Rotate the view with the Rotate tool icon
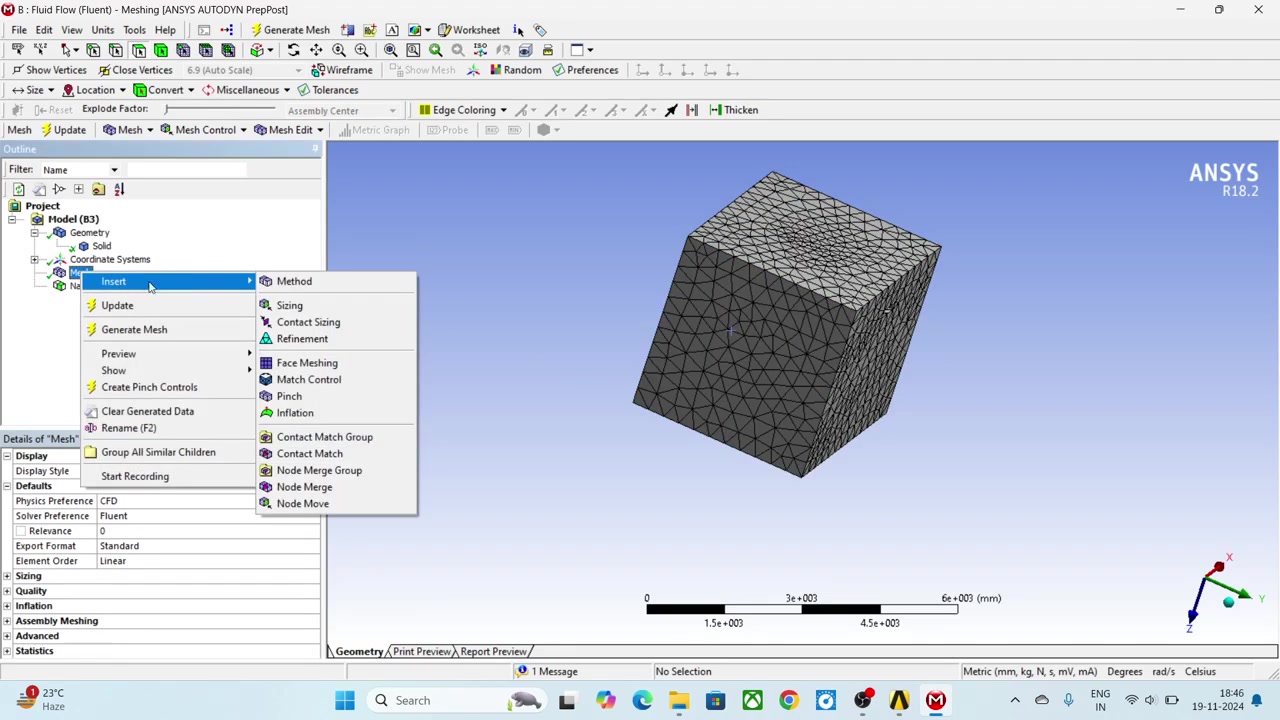 click(293, 50)
